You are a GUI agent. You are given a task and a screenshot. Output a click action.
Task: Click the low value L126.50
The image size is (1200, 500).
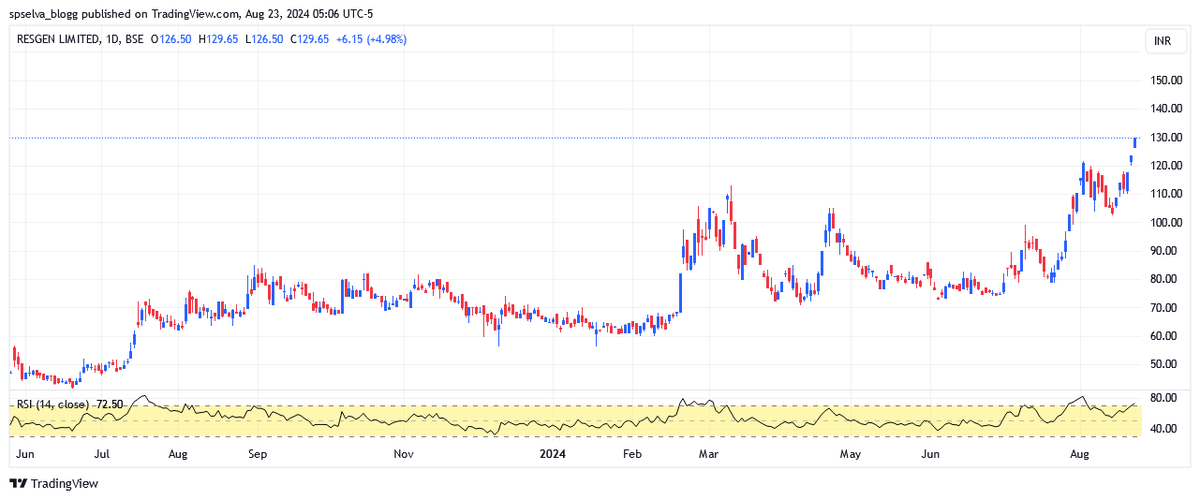(x=264, y=40)
